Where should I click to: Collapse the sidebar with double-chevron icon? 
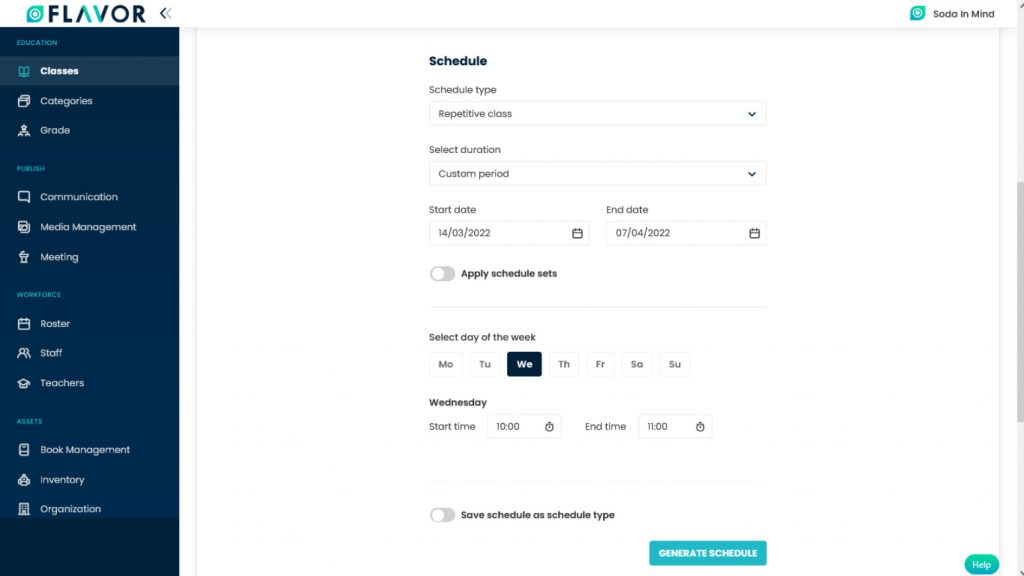coord(166,13)
